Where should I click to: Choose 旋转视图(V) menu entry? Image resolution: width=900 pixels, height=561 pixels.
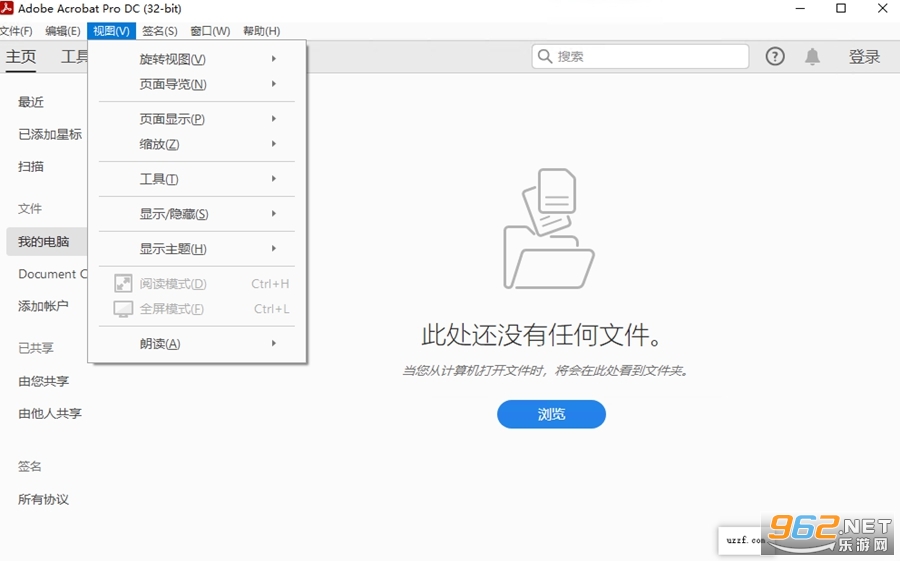click(197, 59)
